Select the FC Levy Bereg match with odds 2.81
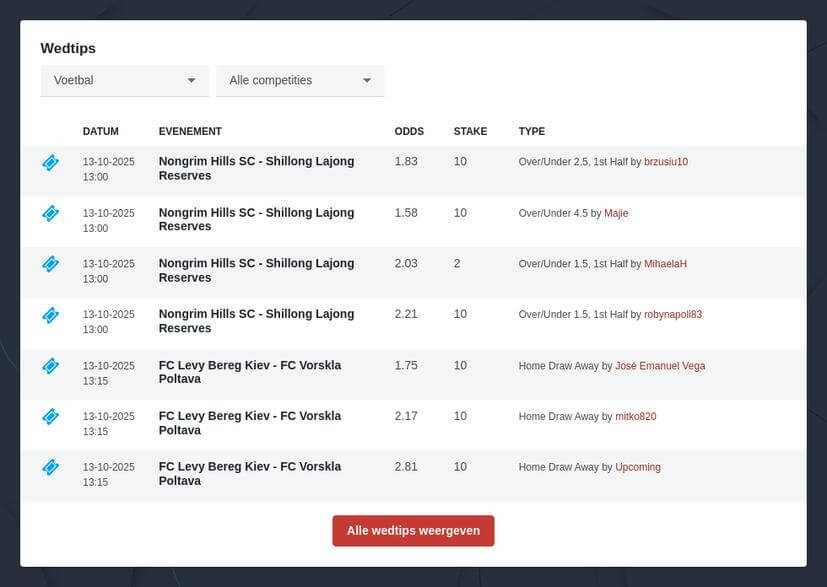The image size is (827, 587). pyautogui.click(x=250, y=473)
